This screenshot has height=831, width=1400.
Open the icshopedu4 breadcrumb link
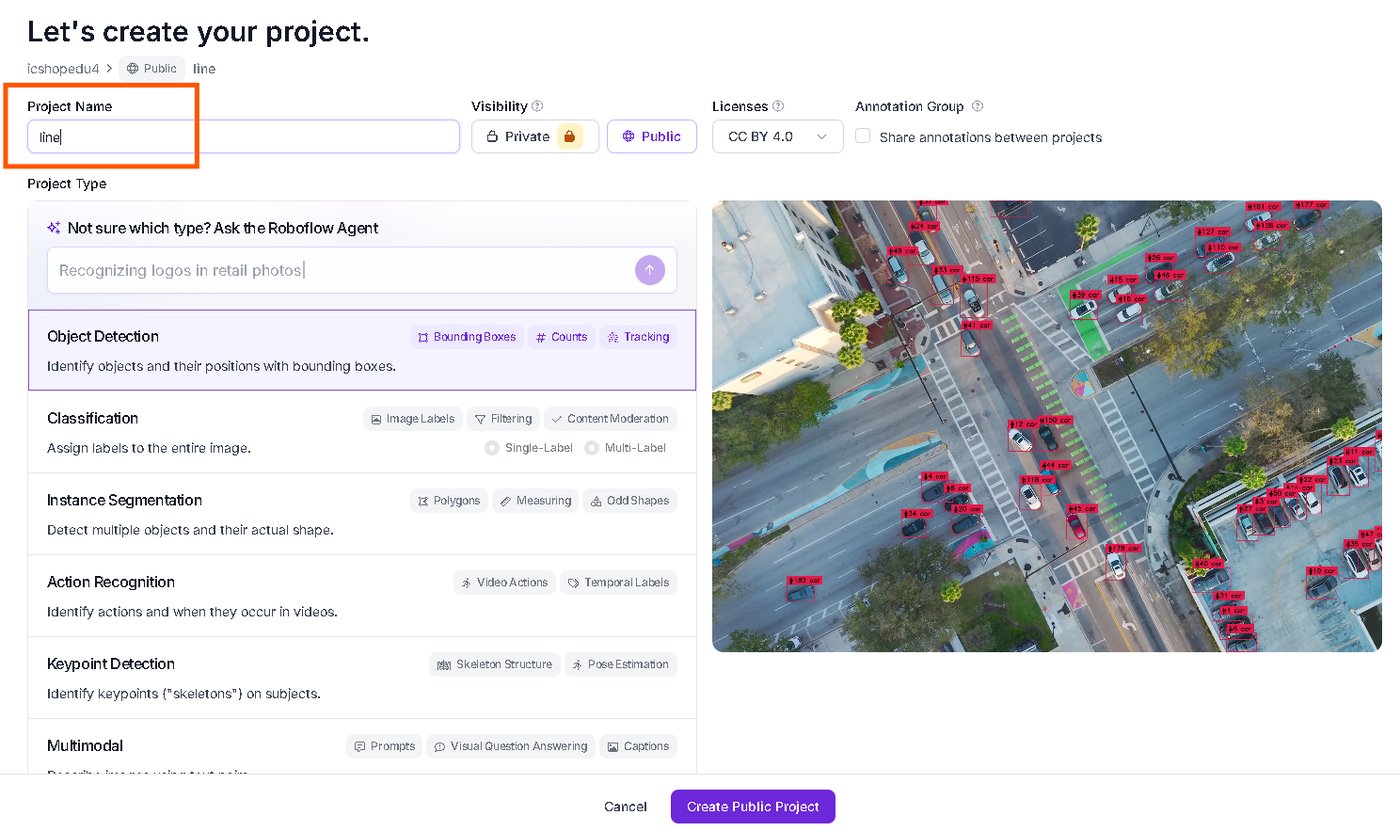pos(63,69)
